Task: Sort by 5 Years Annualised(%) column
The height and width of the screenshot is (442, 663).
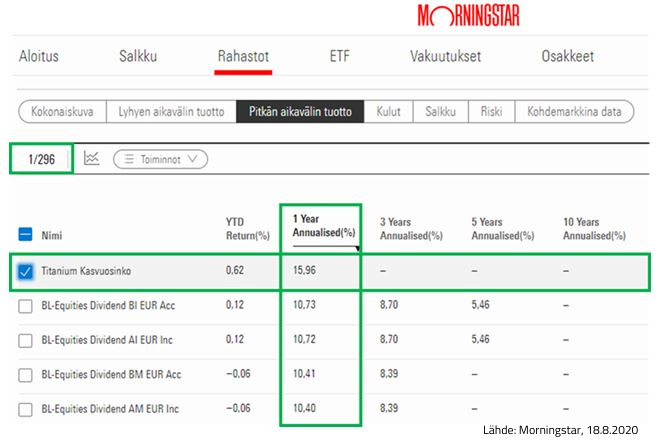Action: coord(503,229)
